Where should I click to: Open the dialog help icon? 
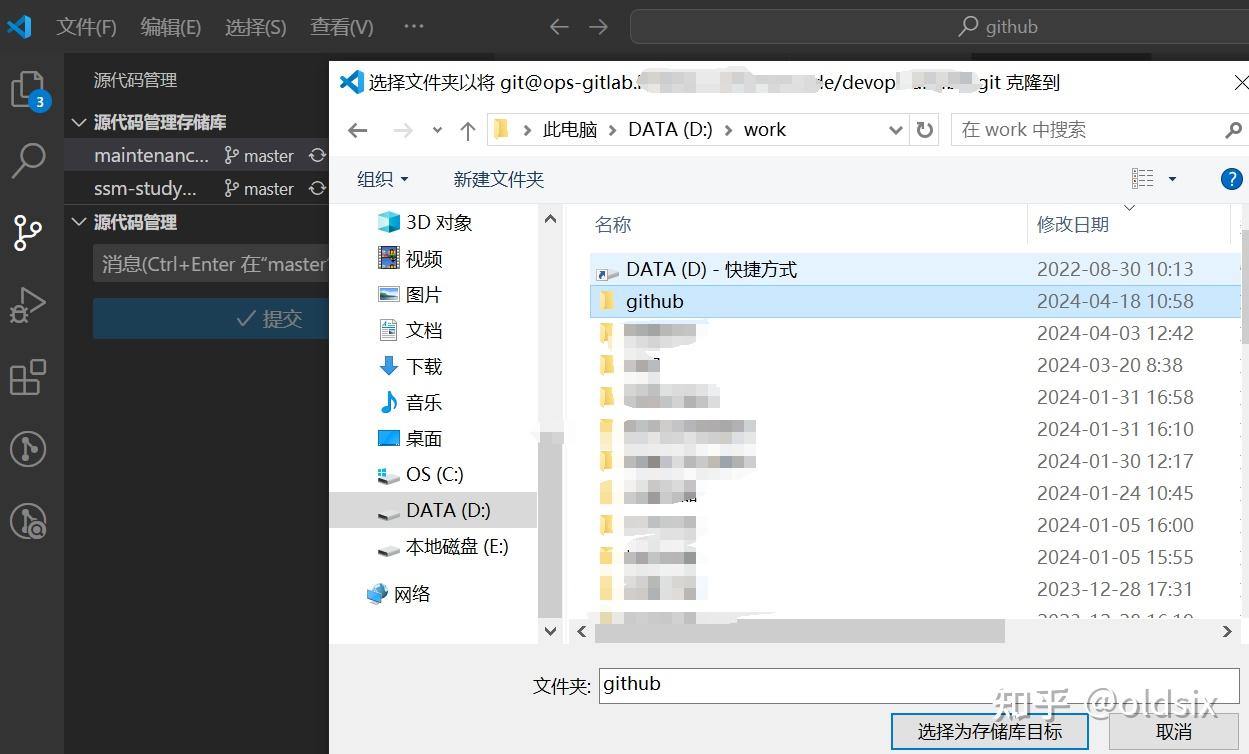(1231, 179)
